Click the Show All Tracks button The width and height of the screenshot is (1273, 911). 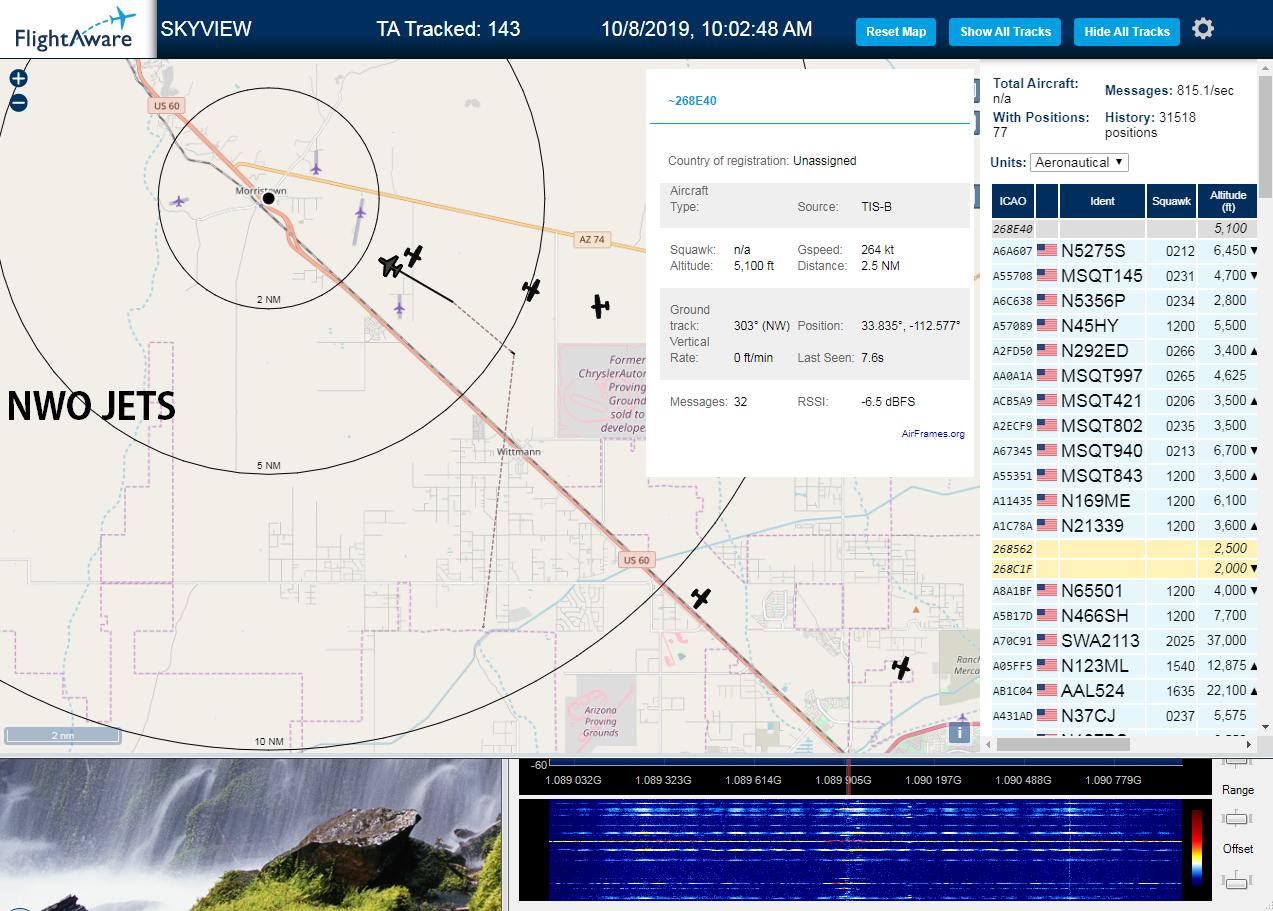(x=1005, y=31)
